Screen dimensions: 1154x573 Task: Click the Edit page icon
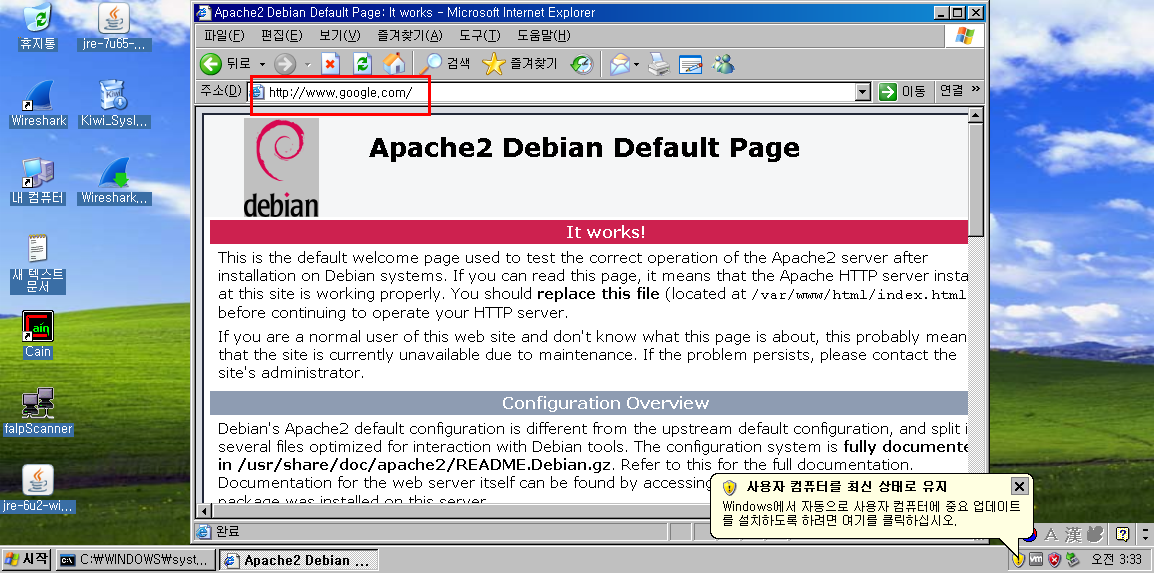(690, 65)
